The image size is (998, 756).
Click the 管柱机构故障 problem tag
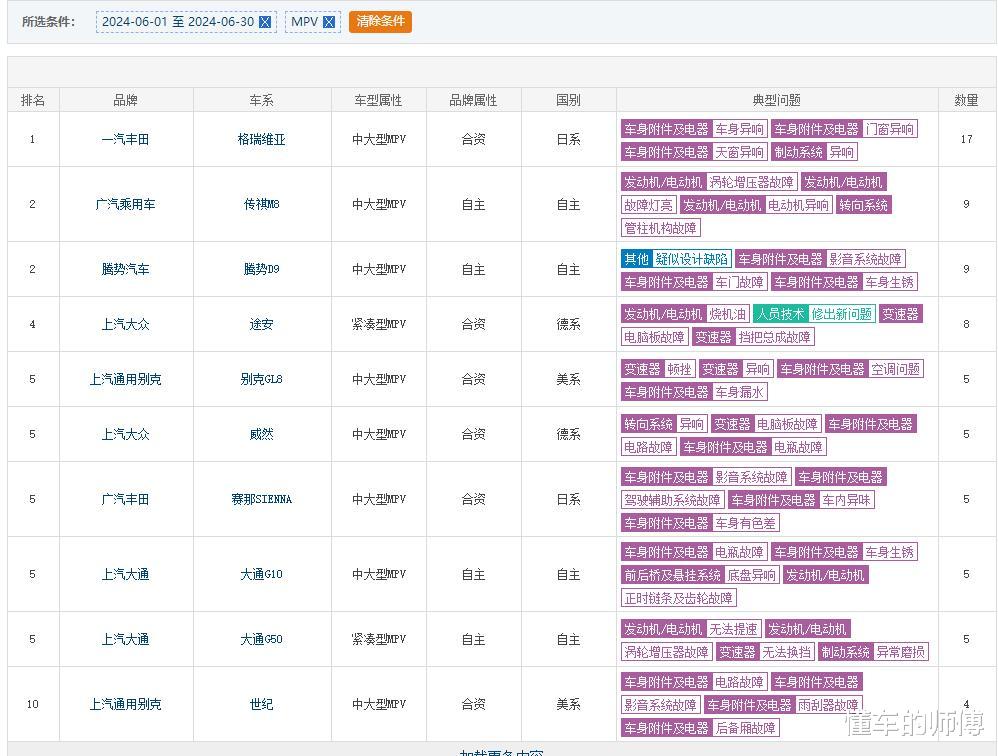(661, 228)
